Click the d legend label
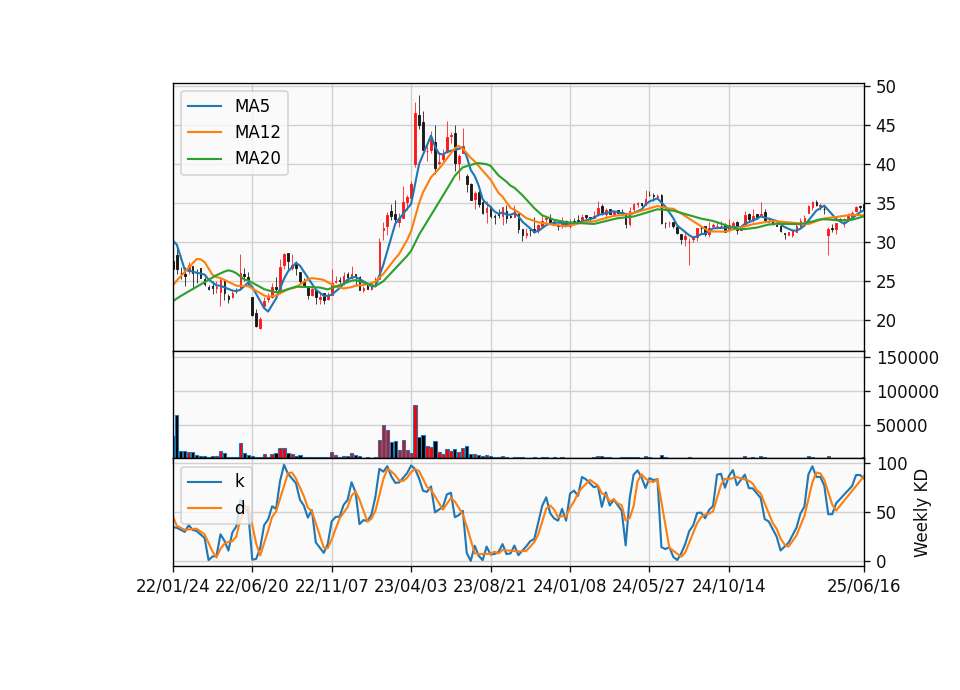Viewport: 960px width, 690px height. point(240,508)
